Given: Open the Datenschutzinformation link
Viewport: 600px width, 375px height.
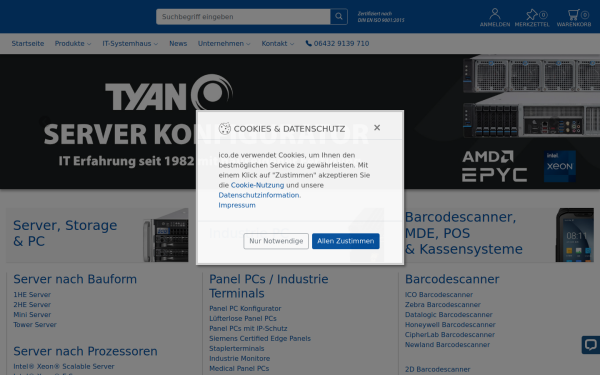Looking at the screenshot, I should click(259, 195).
